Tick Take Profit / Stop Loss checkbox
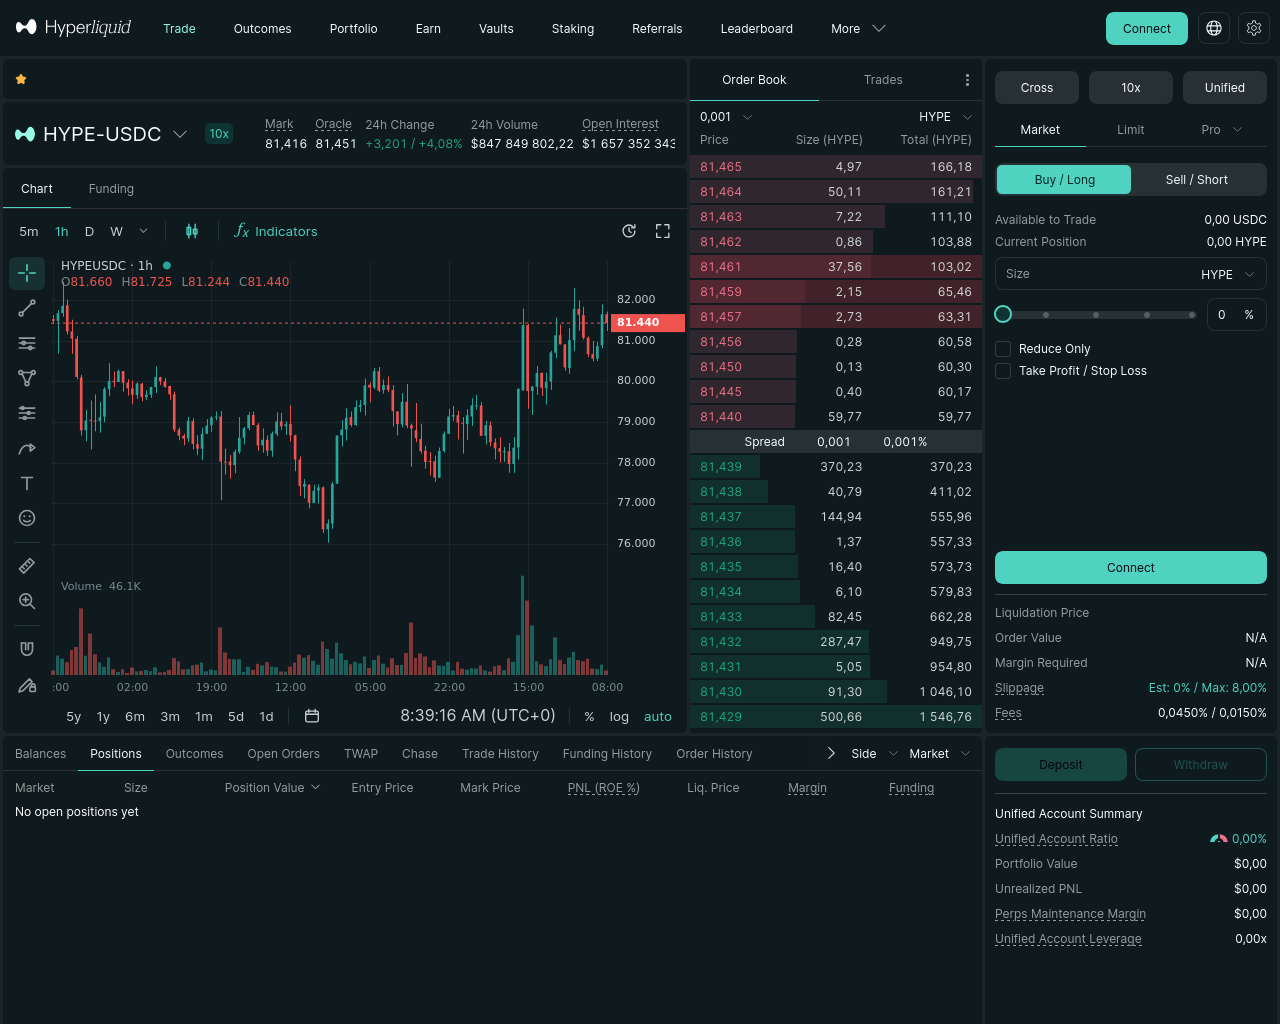 coord(1003,371)
